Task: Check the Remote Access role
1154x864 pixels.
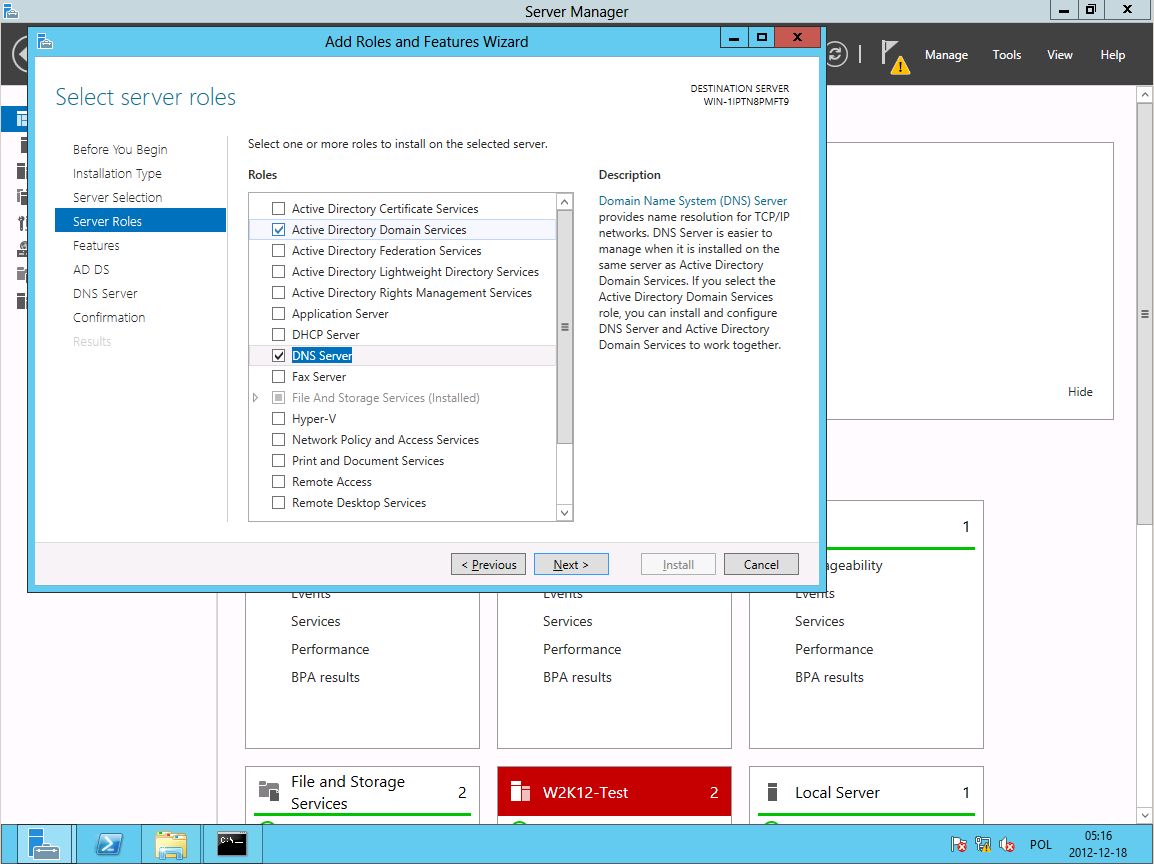Action: [x=278, y=481]
